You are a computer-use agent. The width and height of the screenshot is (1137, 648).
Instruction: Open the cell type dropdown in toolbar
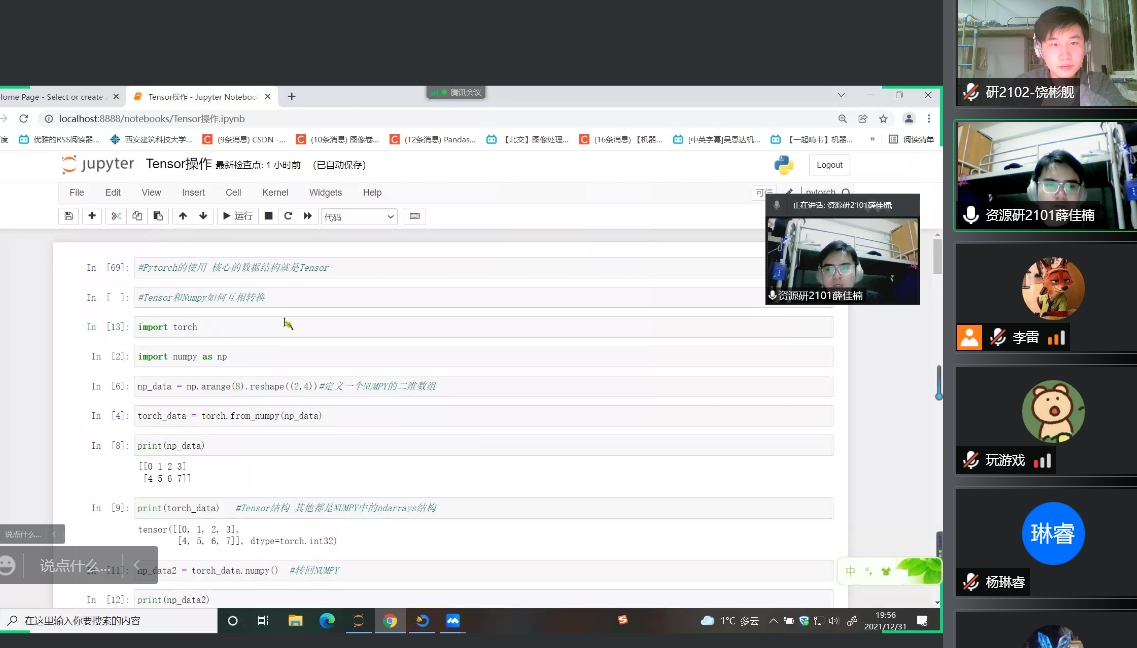tap(359, 217)
